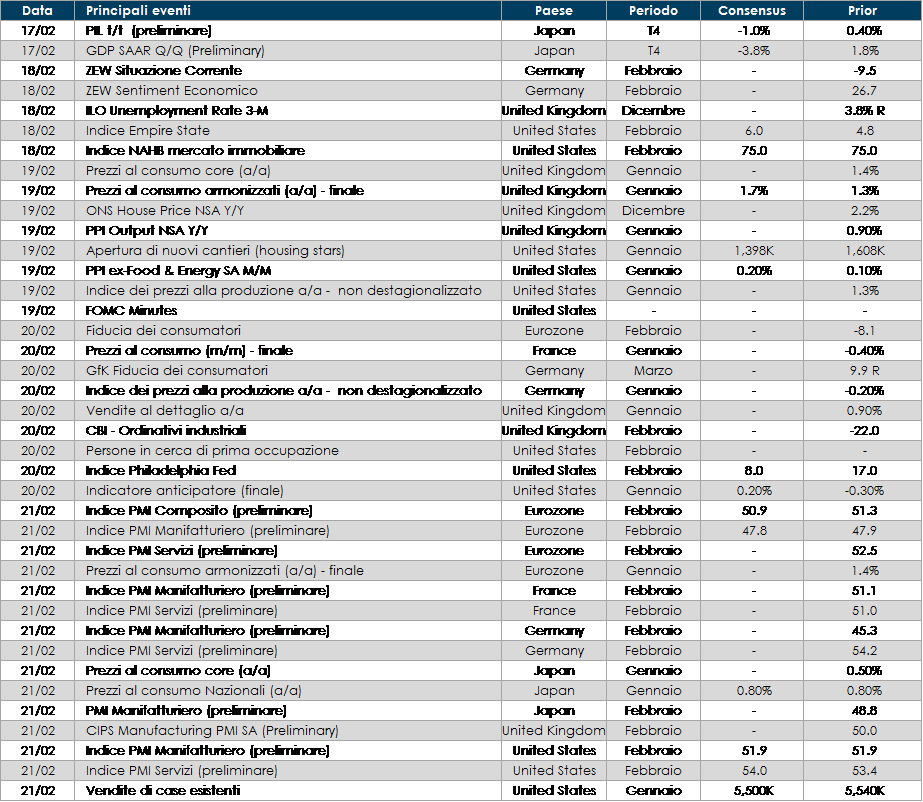Click the "France" country cell

tap(554, 610)
